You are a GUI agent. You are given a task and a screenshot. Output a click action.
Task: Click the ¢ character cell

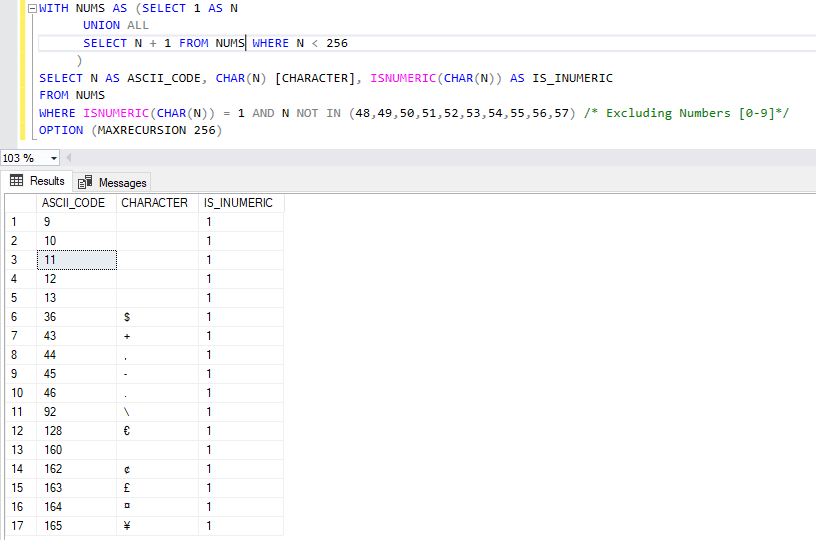click(158, 469)
